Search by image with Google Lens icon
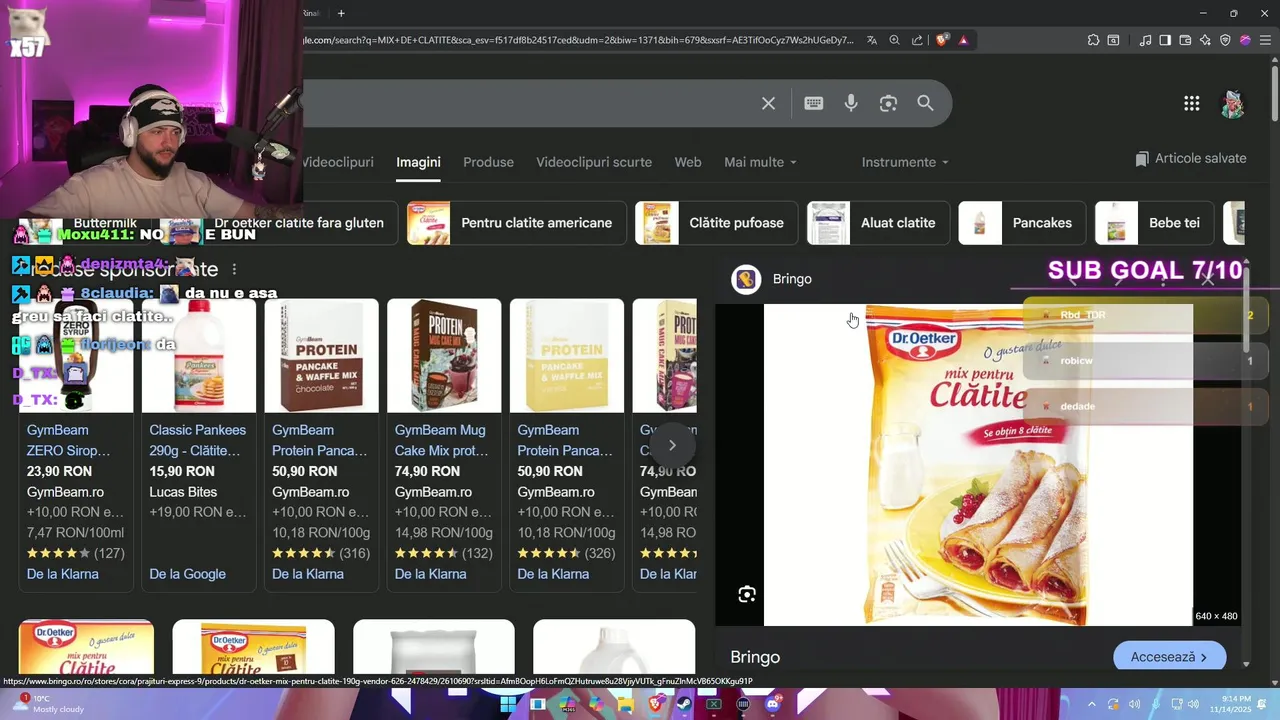 pos(888,103)
